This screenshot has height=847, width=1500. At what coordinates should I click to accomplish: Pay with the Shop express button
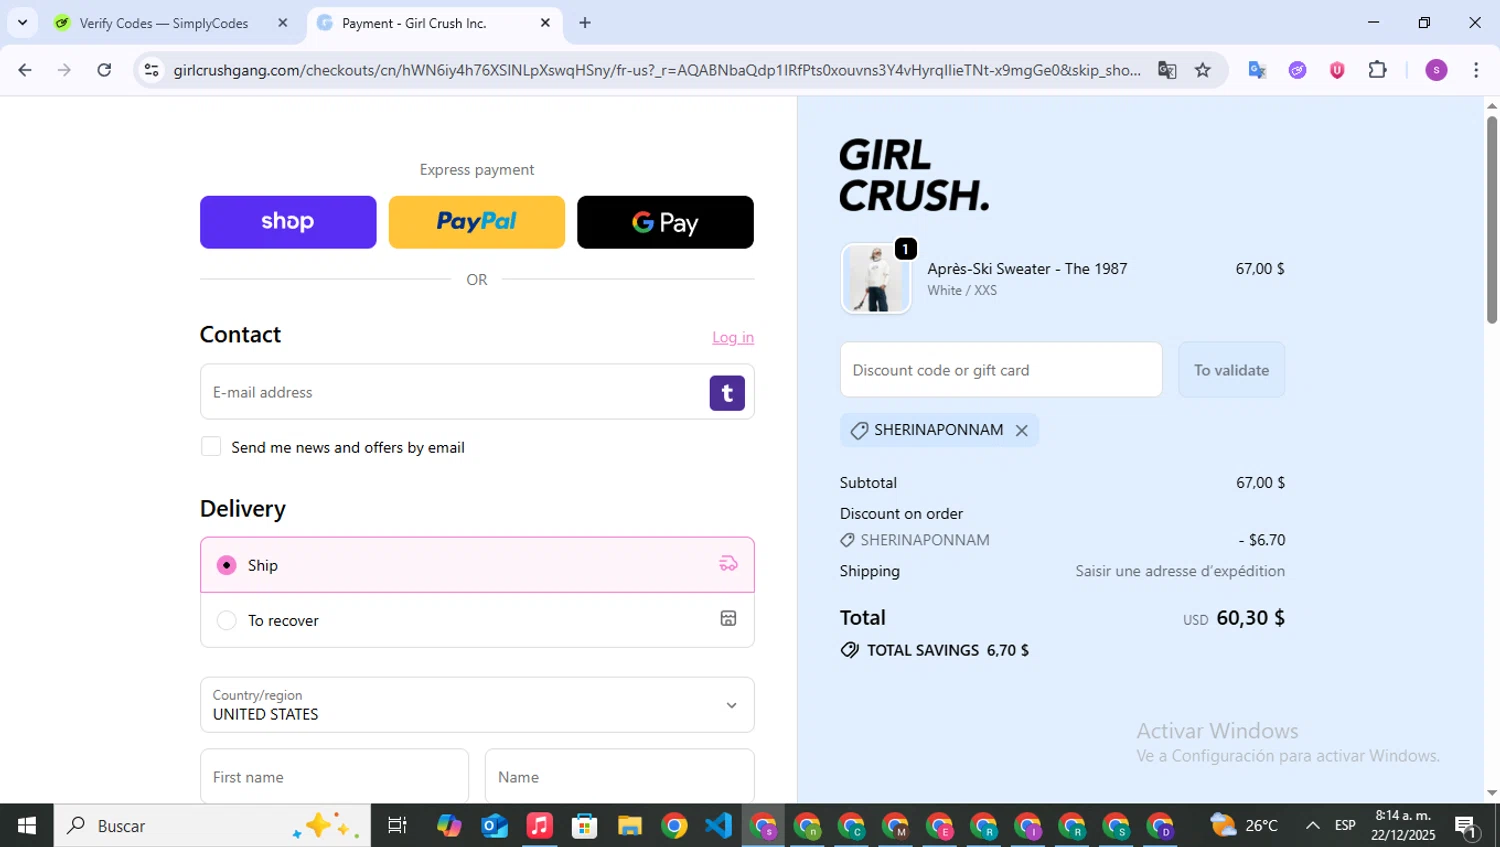click(x=288, y=222)
